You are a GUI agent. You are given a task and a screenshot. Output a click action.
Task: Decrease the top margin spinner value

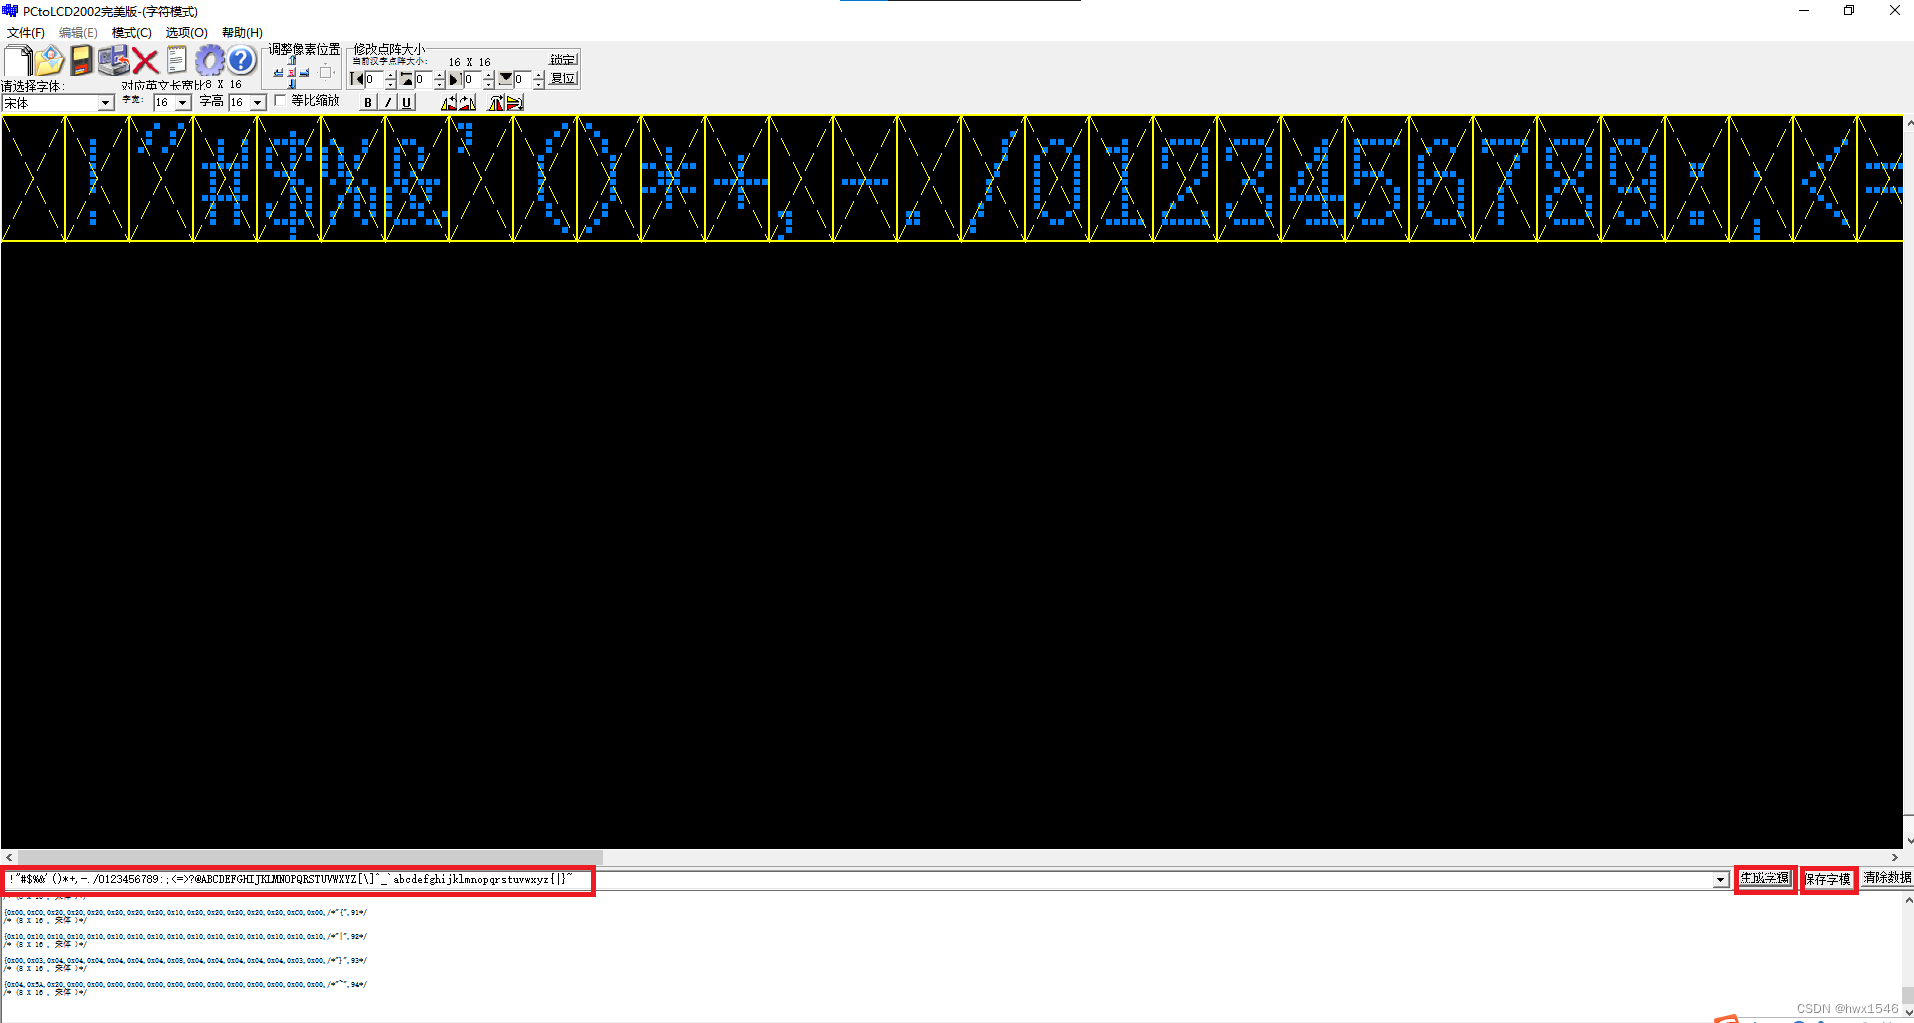coord(439,84)
